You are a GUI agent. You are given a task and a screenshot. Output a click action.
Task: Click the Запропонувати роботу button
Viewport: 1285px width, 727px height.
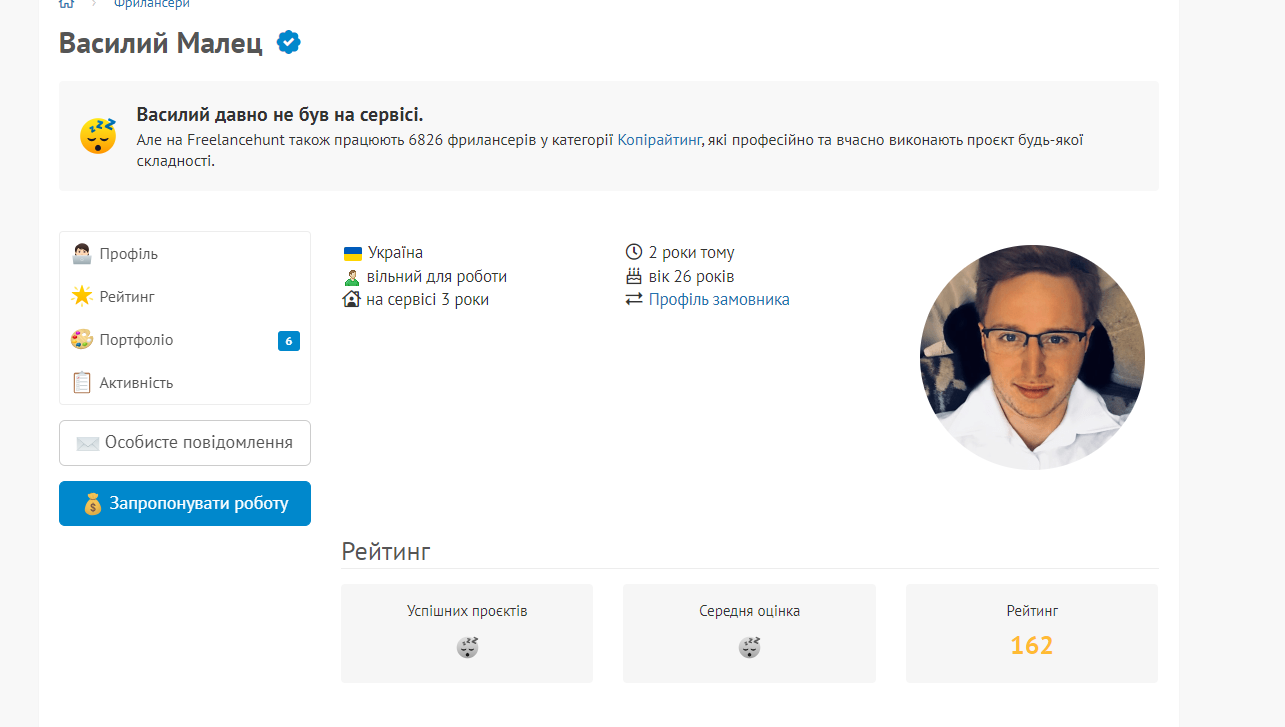[185, 503]
